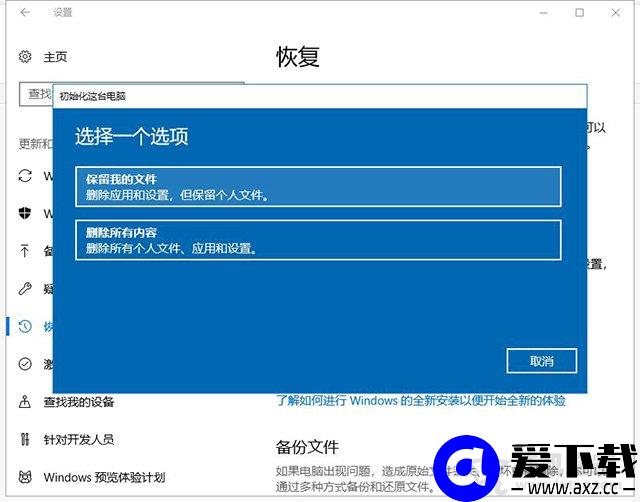Select the Recovery clock-arrow icon

(x=25, y=326)
